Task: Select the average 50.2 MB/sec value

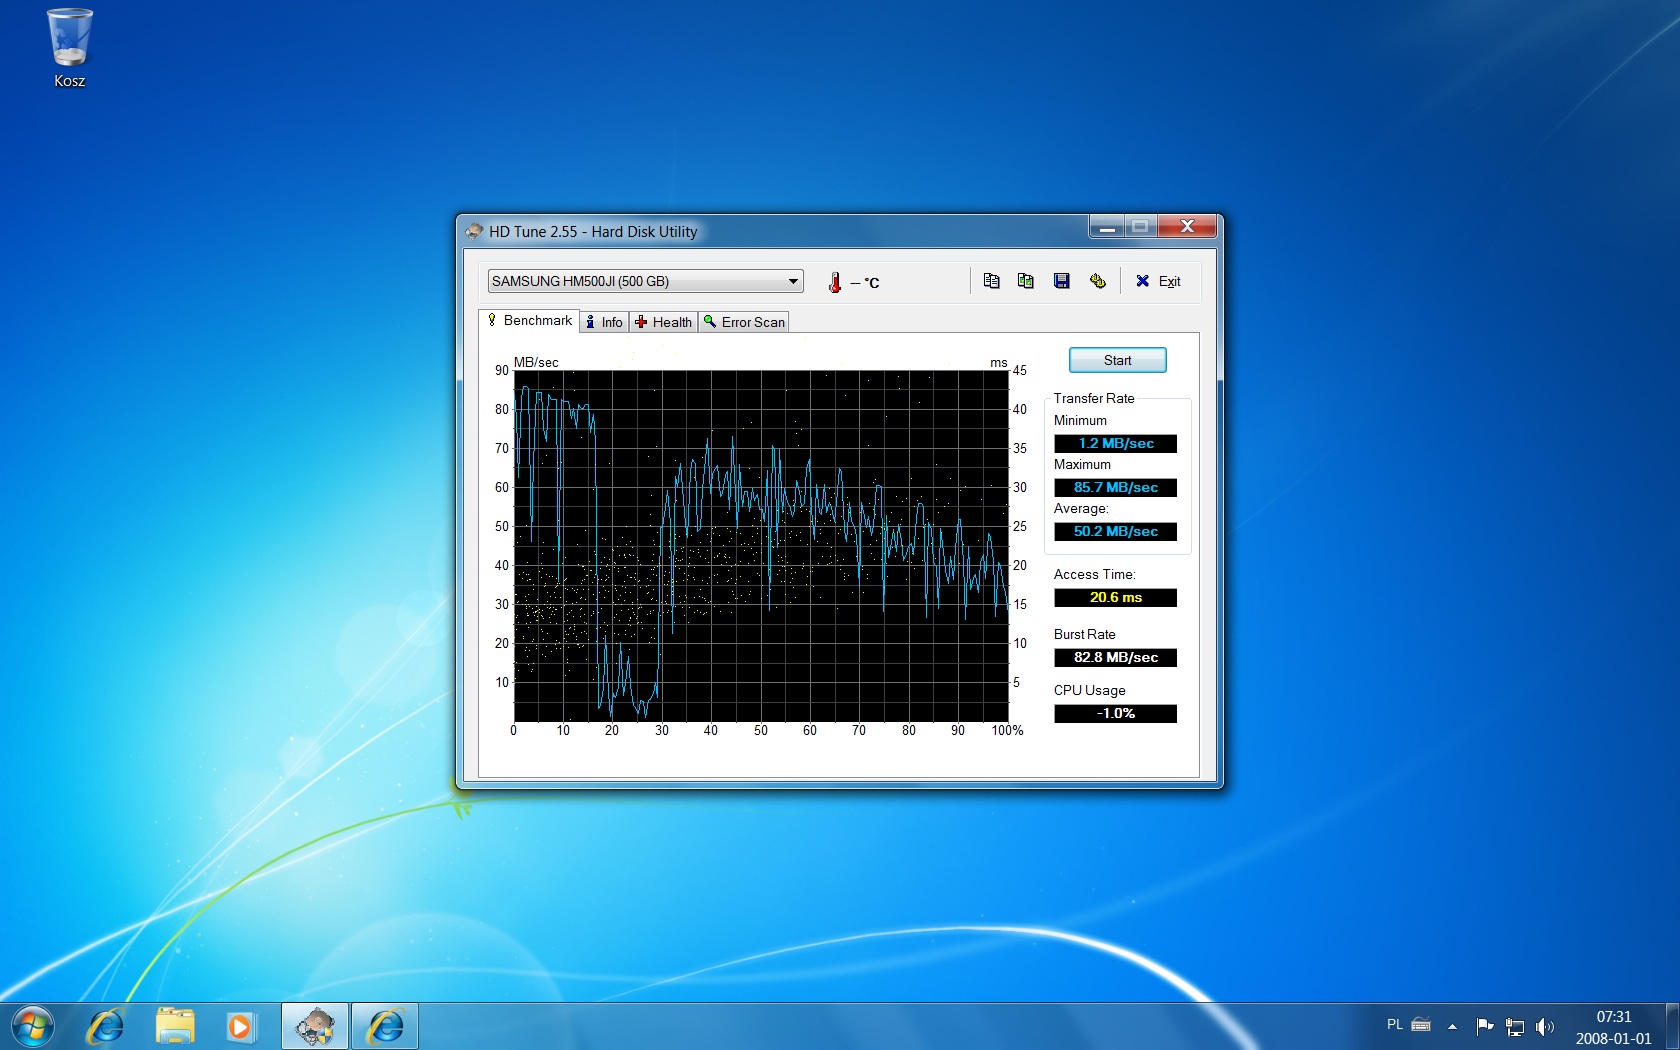Action: click(1115, 531)
